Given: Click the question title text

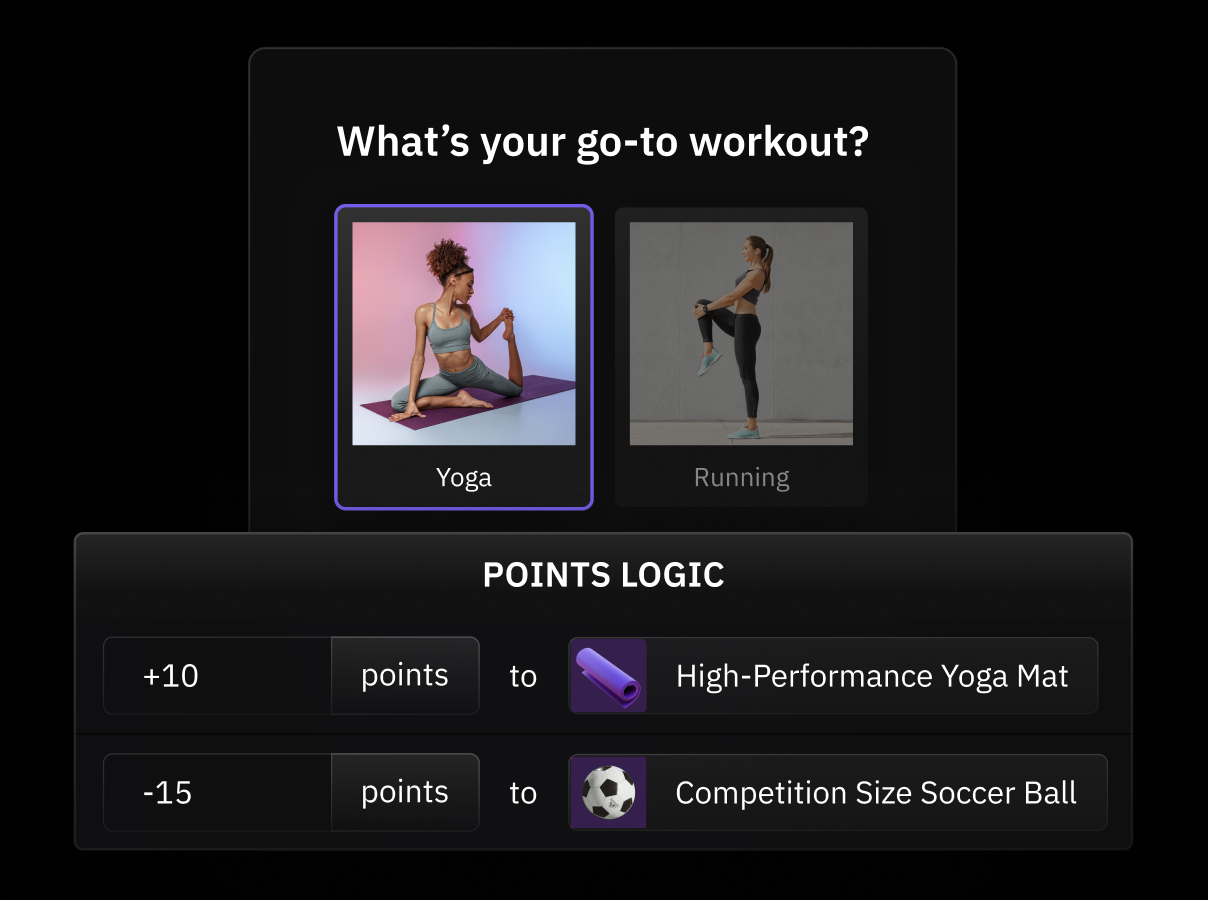Looking at the screenshot, I should (604, 142).
